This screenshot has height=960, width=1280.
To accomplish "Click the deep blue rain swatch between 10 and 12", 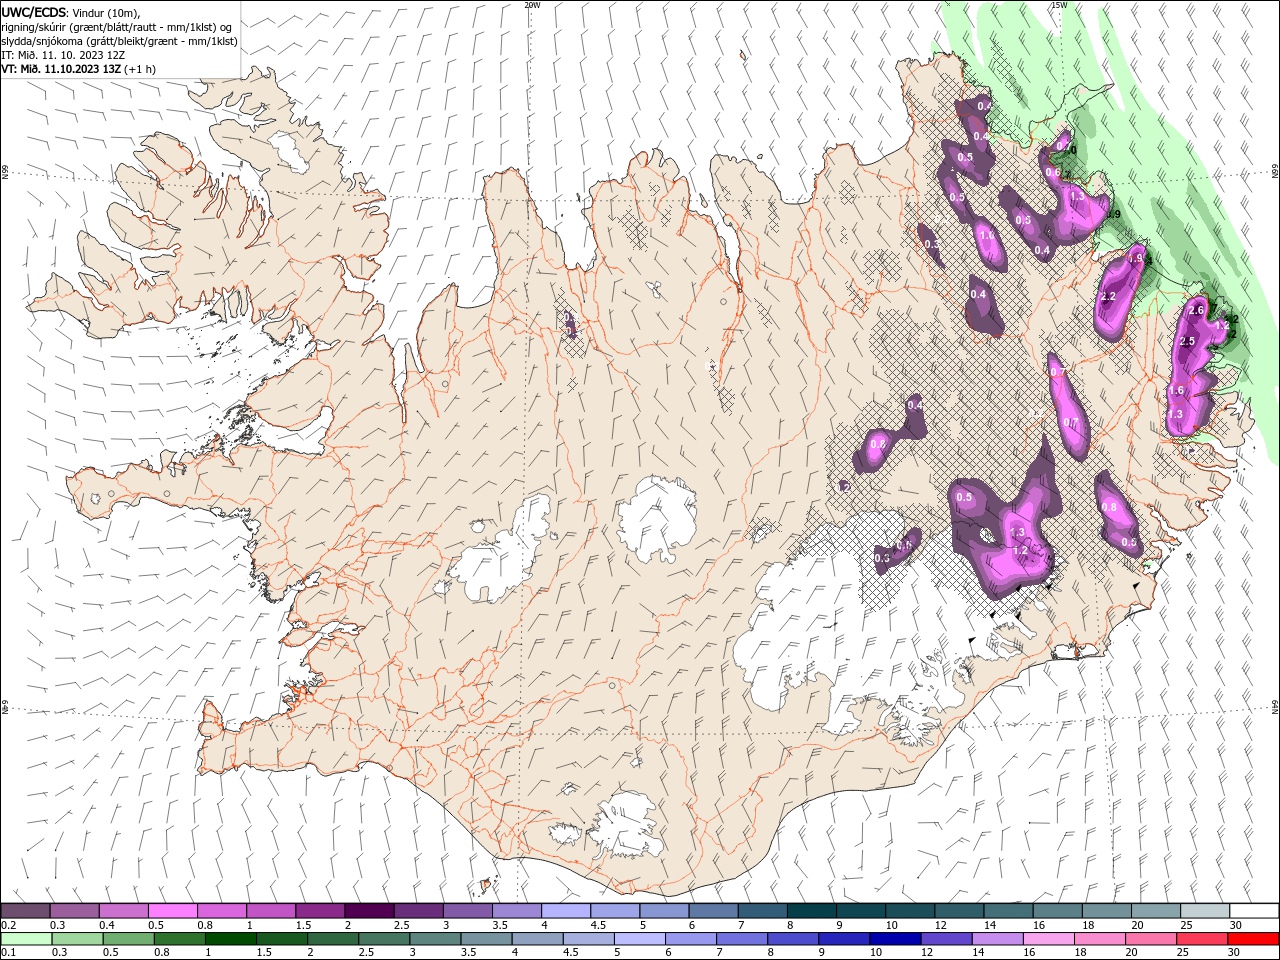I will (x=894, y=939).
